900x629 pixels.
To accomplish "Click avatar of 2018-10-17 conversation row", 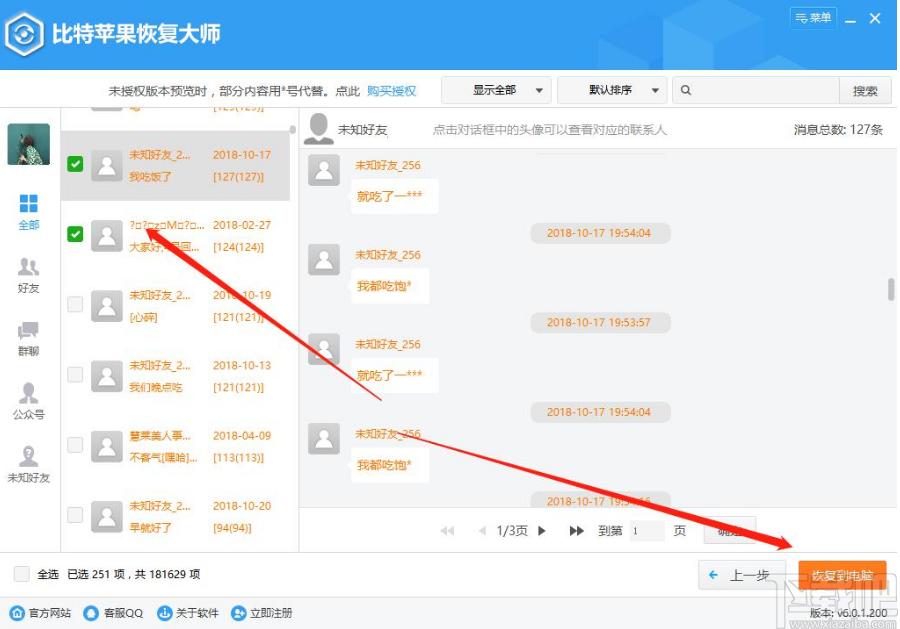I will [107, 165].
